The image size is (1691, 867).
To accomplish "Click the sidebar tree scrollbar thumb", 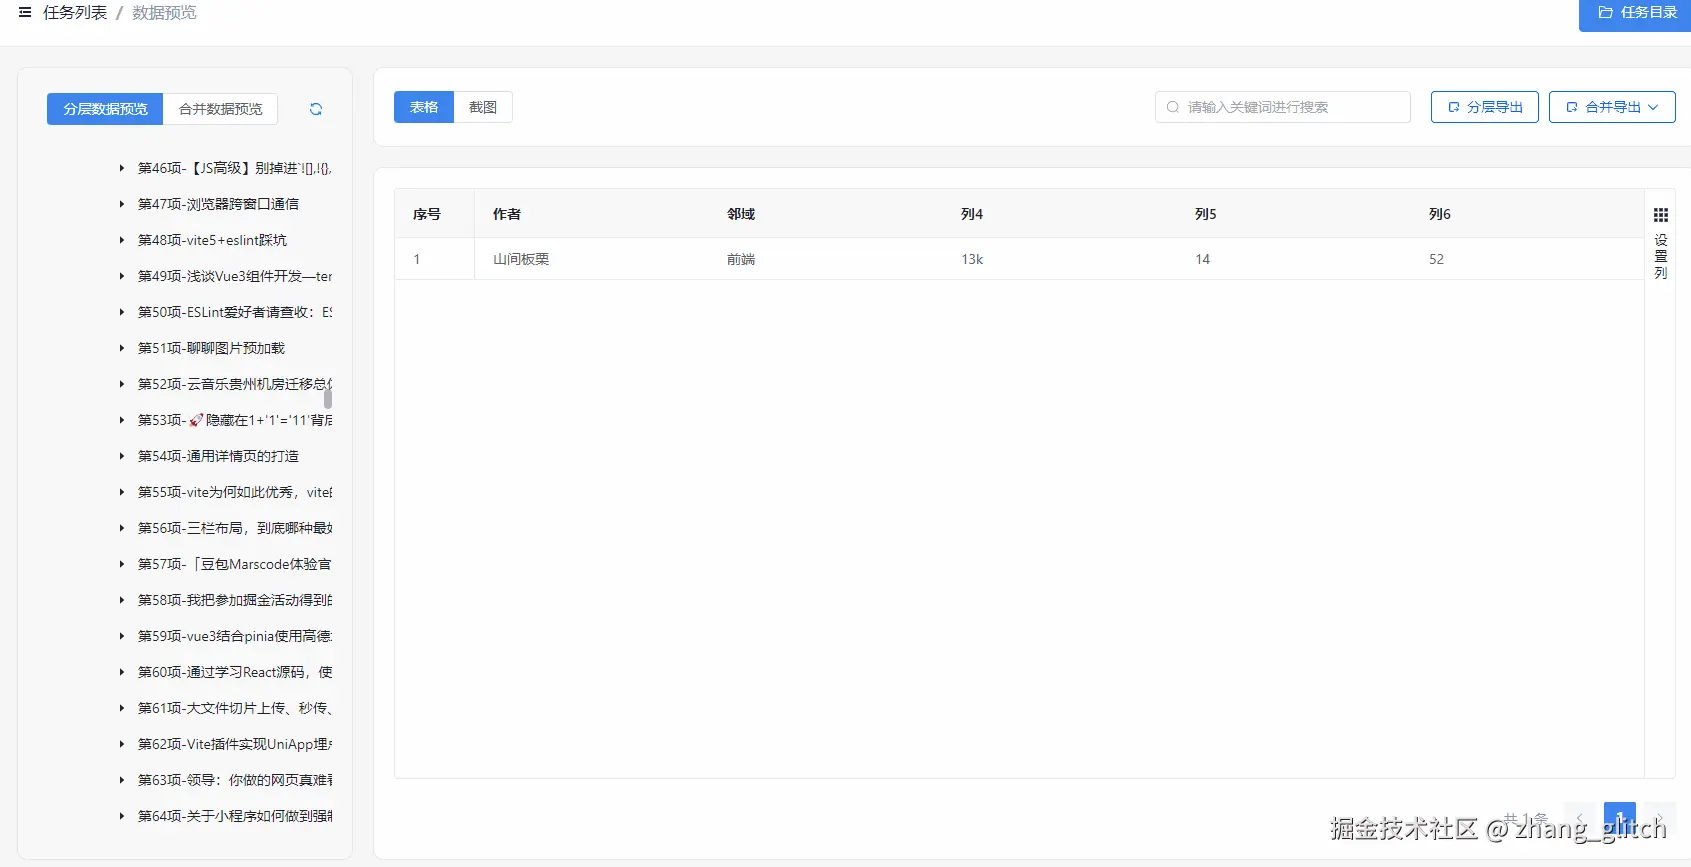I will (328, 398).
